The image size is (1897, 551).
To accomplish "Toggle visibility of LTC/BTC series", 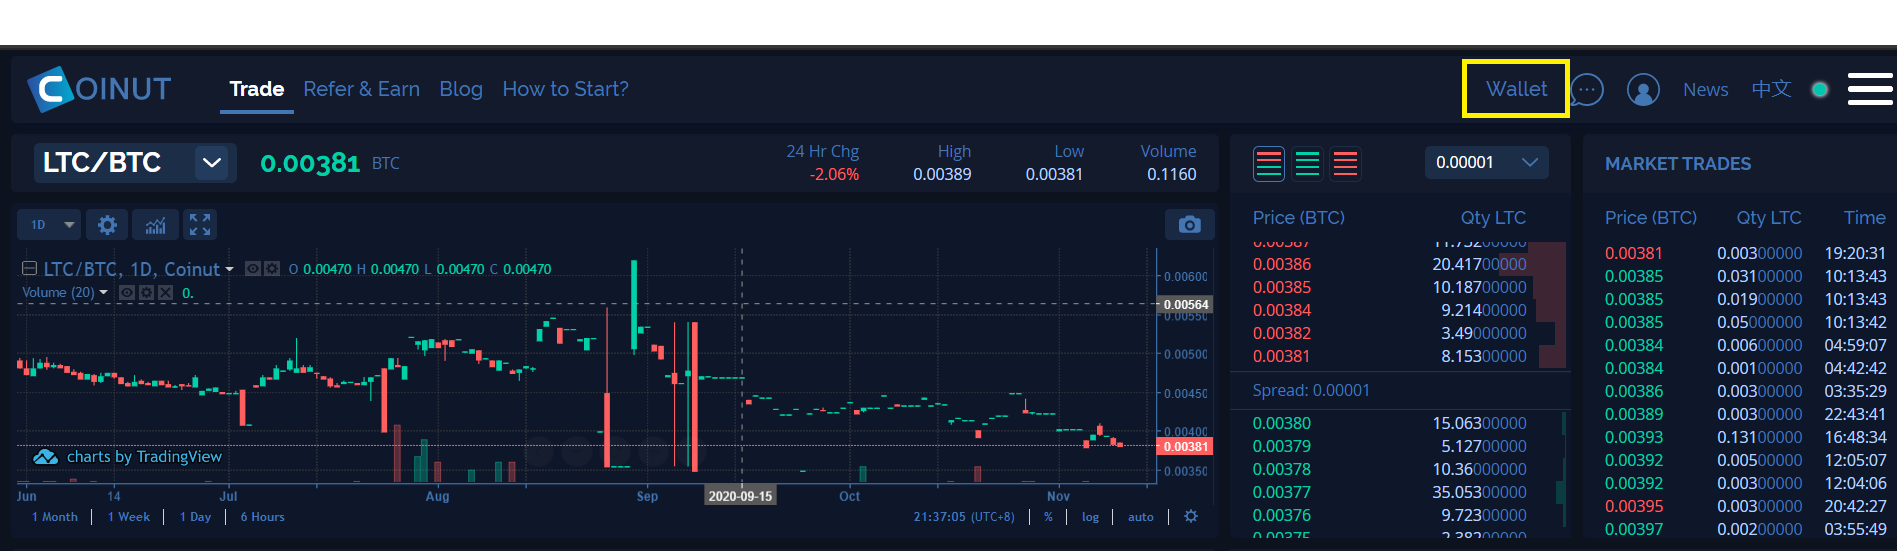I will pos(253,269).
